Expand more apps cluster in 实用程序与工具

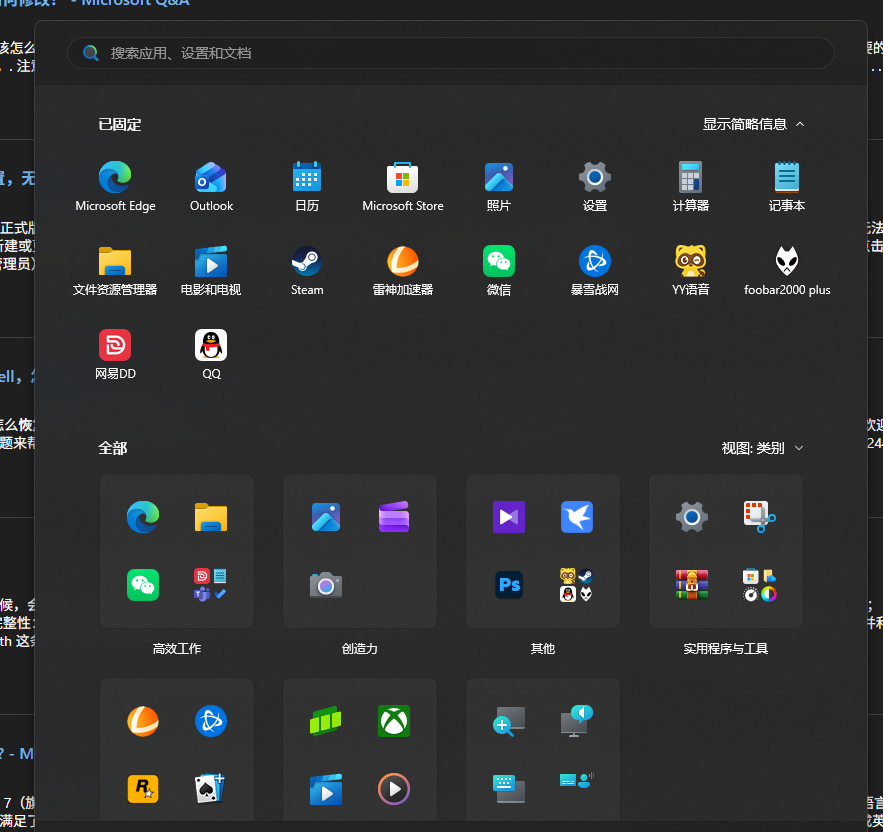(x=760, y=585)
